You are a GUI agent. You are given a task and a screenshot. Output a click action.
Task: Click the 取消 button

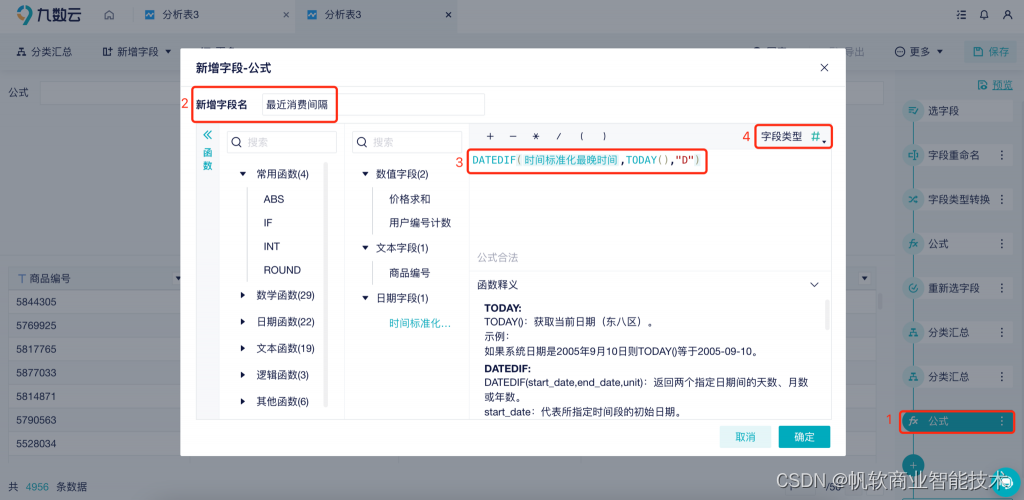tap(745, 437)
